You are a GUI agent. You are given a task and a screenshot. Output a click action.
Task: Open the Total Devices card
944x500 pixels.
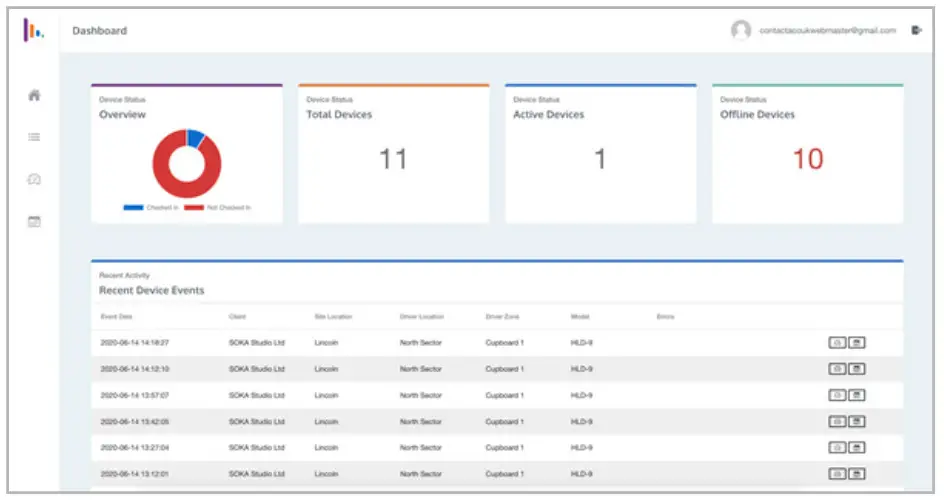coord(393,153)
